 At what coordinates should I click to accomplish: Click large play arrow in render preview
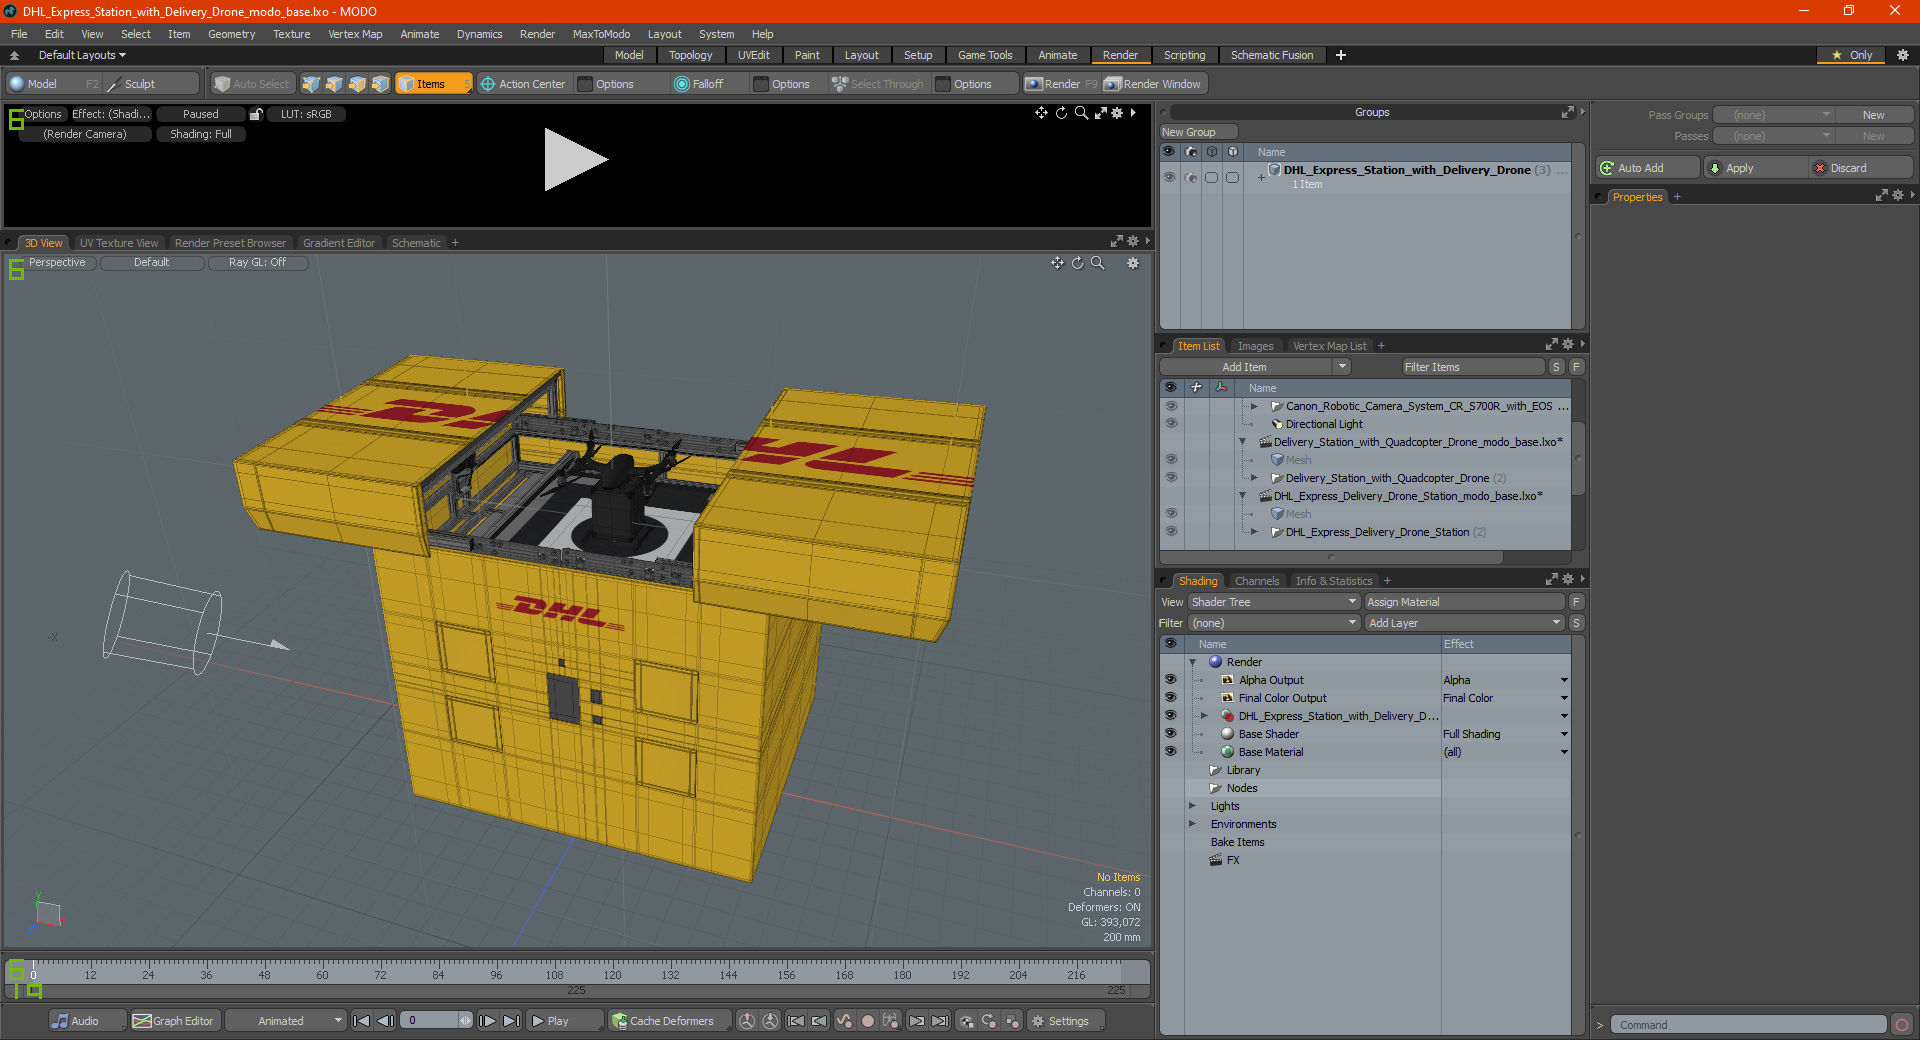[x=575, y=159]
